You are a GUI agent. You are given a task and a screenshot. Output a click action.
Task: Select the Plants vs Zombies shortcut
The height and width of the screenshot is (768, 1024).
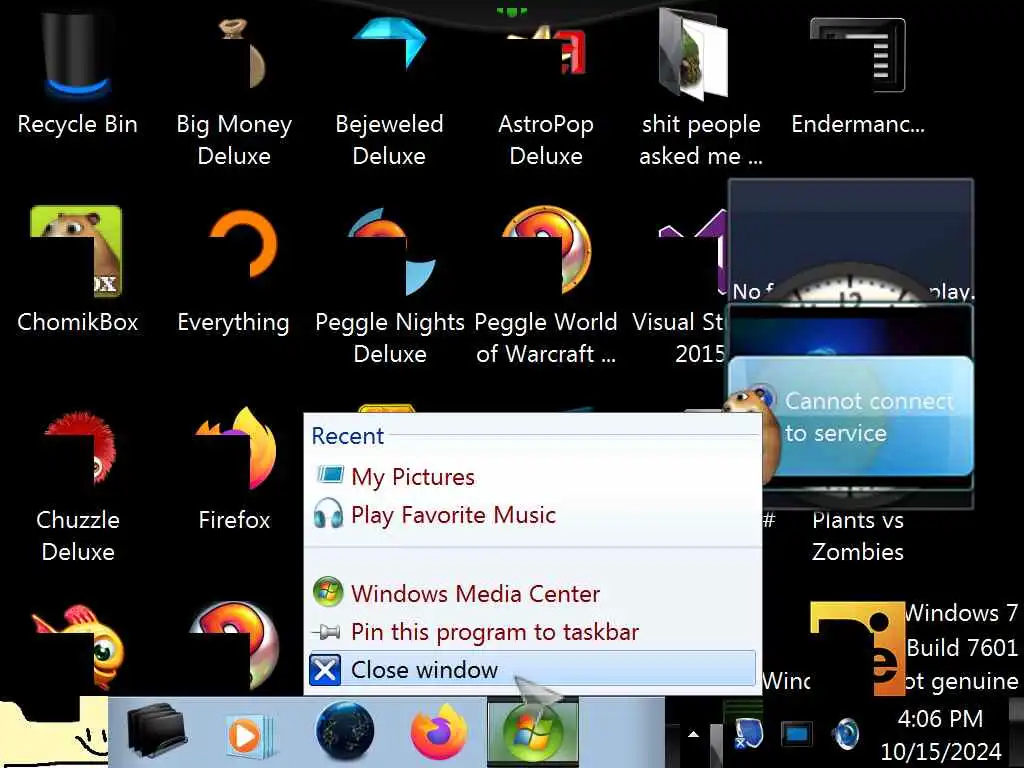pyautogui.click(x=857, y=536)
